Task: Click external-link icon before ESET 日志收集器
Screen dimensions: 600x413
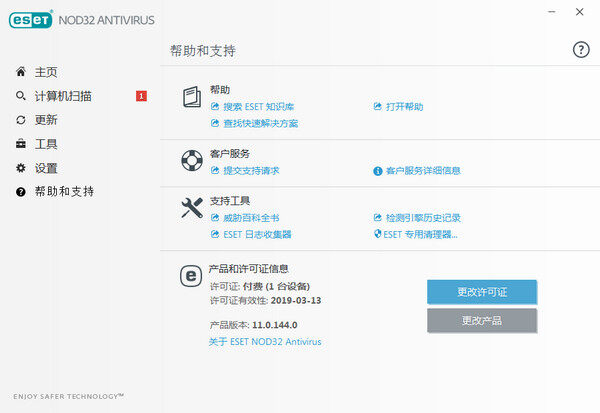Action: click(215, 234)
